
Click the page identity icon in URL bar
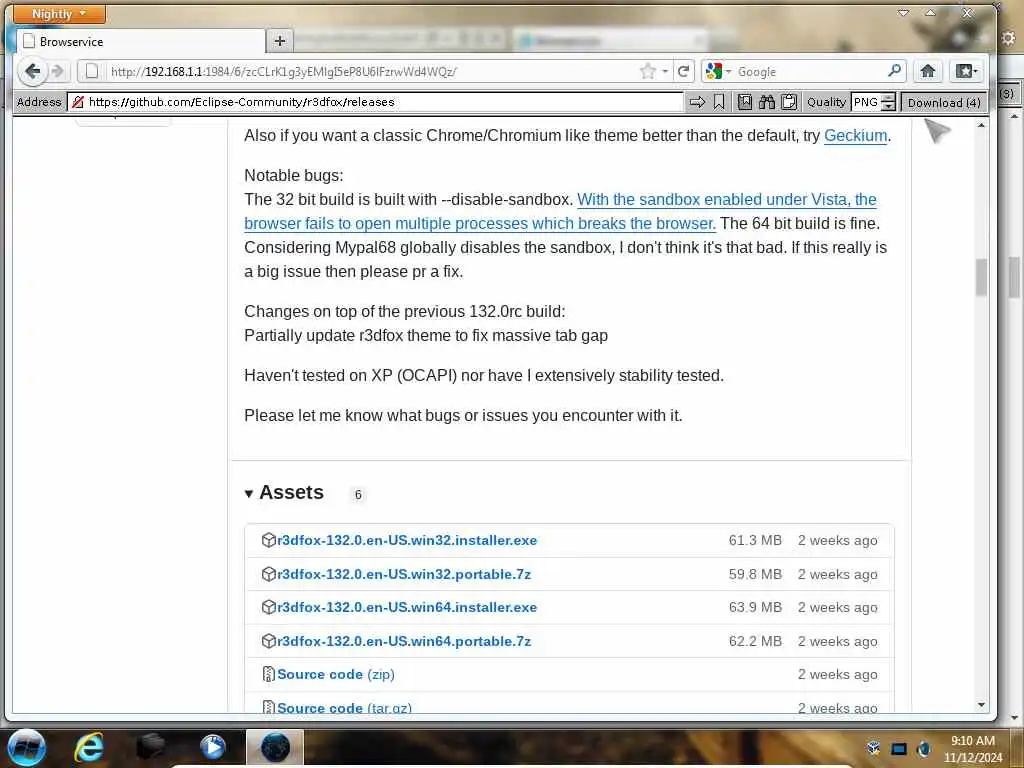point(92,71)
